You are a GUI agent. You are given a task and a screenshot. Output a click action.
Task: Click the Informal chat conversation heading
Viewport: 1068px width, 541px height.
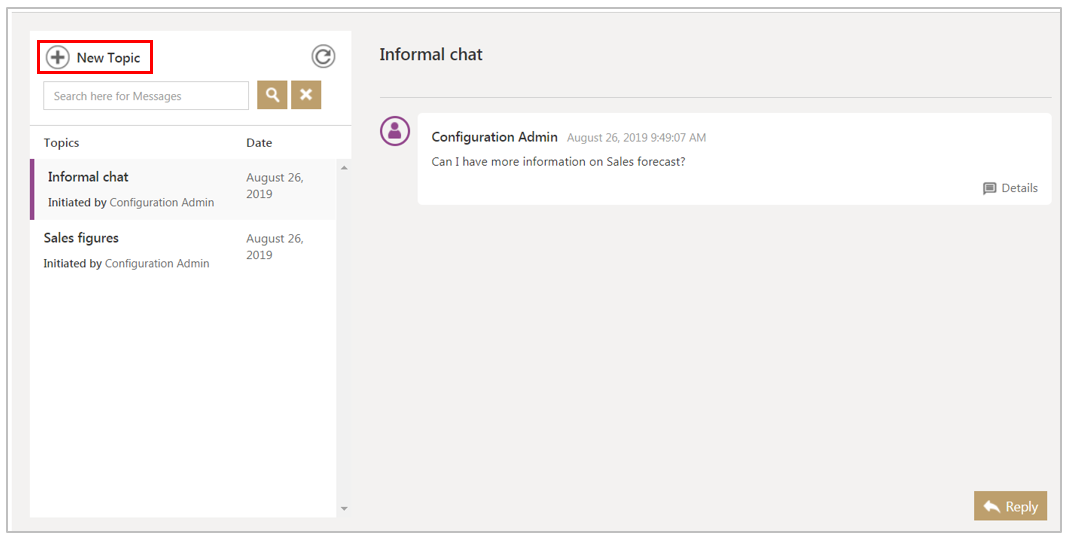(430, 55)
